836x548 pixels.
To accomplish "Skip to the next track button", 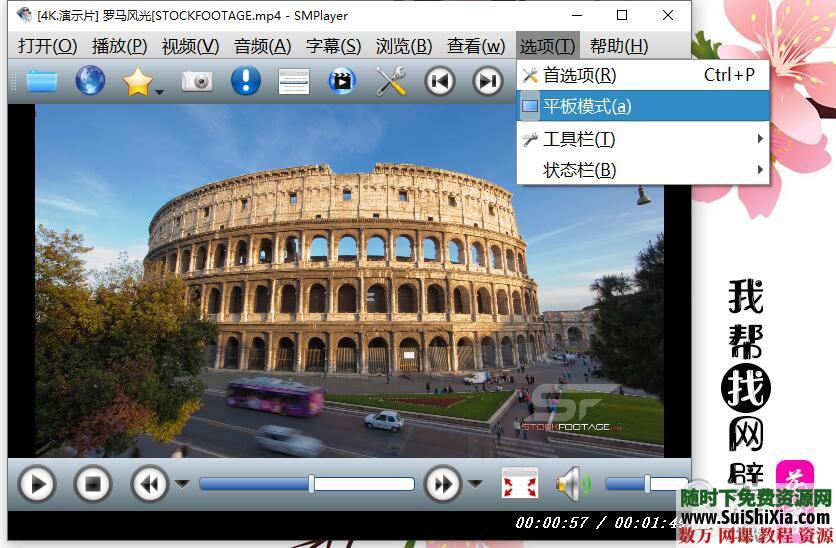I will coord(488,81).
